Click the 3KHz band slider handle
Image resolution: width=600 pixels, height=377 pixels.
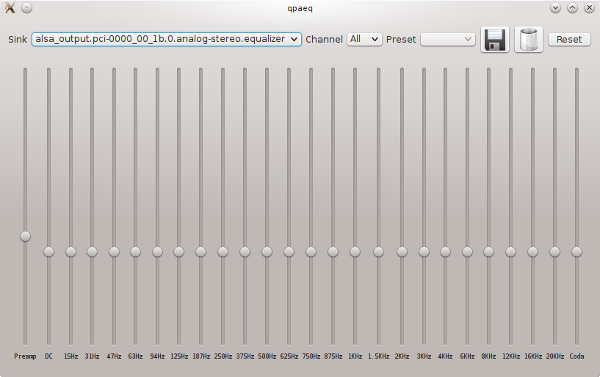click(424, 252)
